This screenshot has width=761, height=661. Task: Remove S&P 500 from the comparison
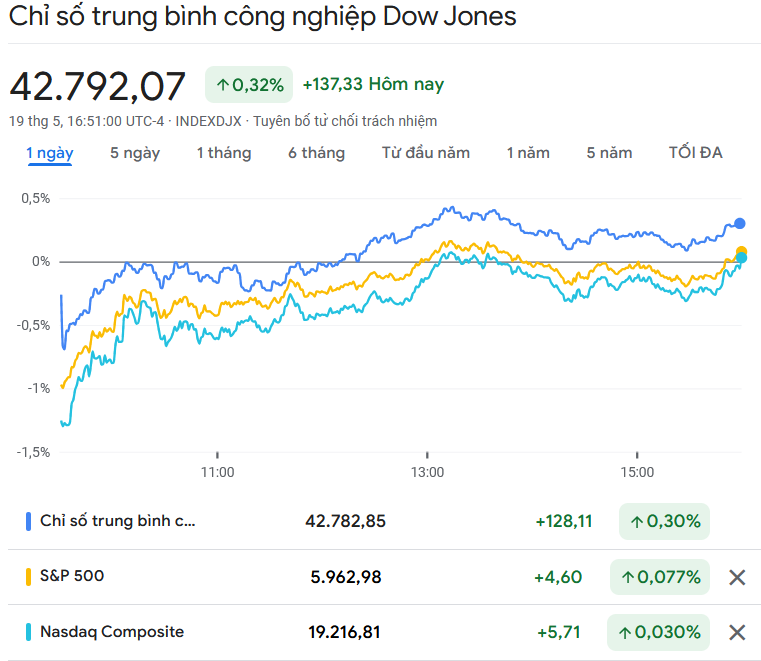click(737, 577)
